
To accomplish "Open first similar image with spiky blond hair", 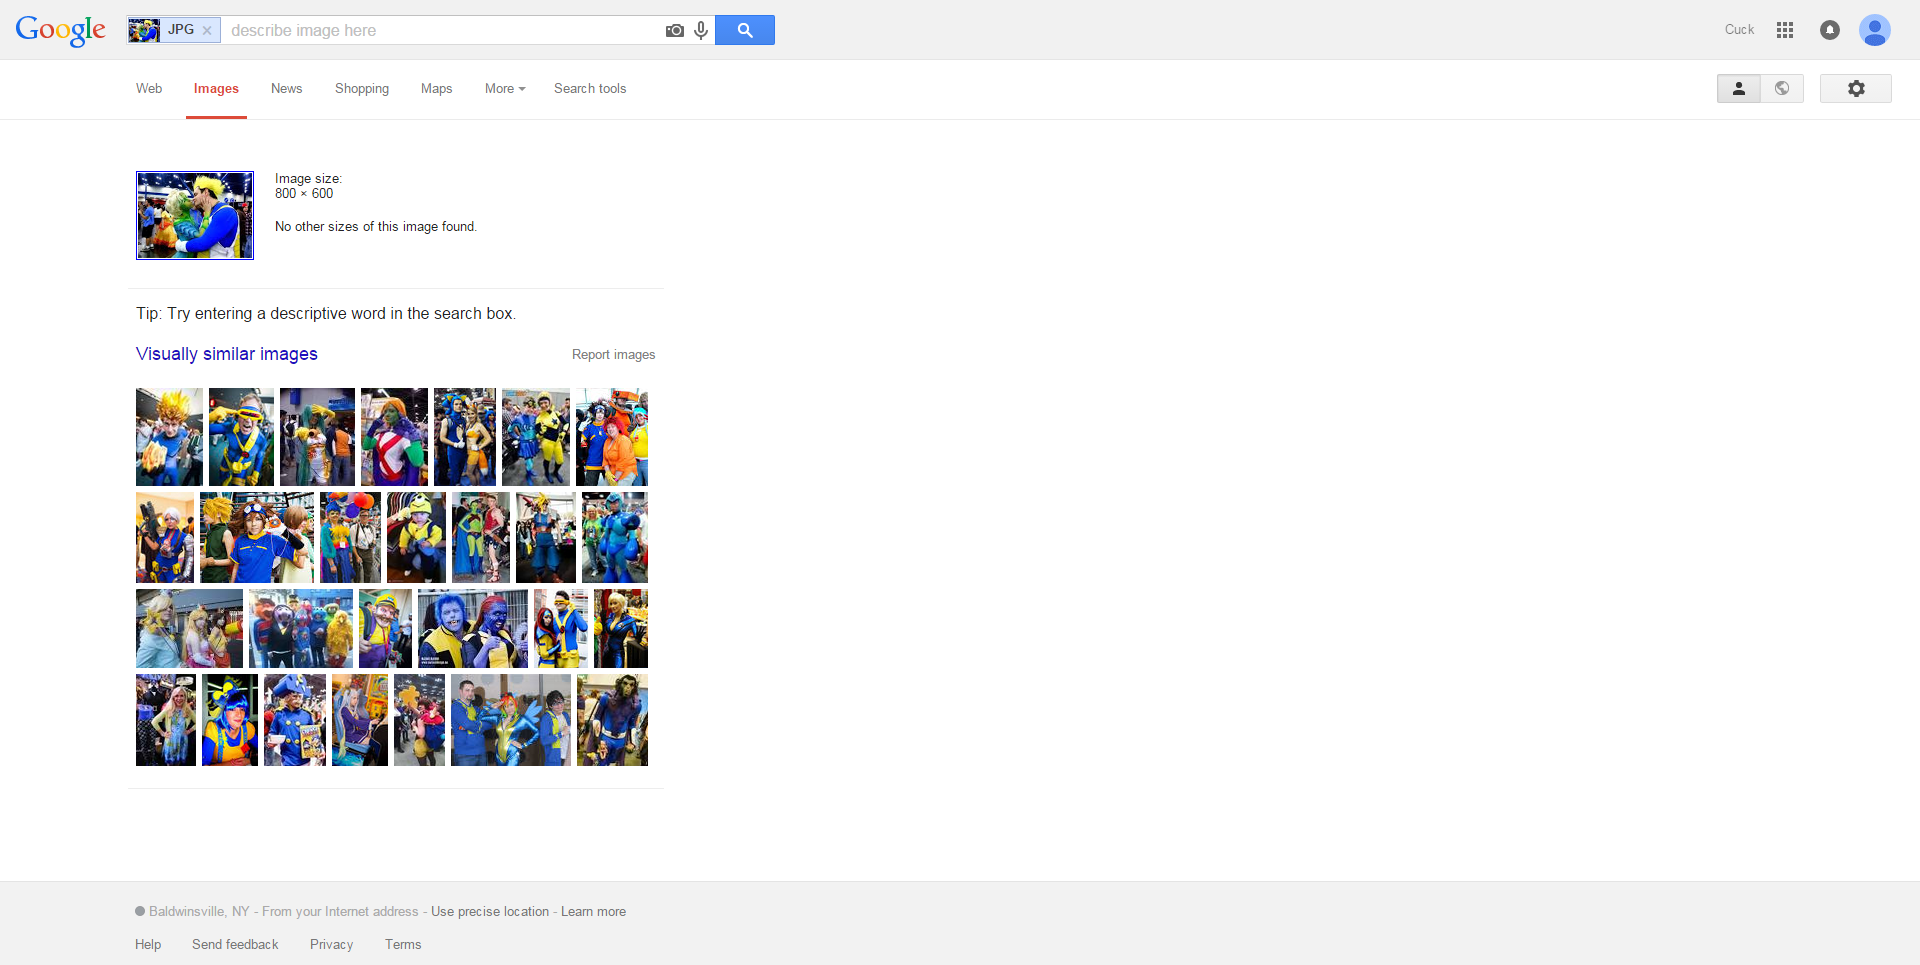I will [169, 437].
